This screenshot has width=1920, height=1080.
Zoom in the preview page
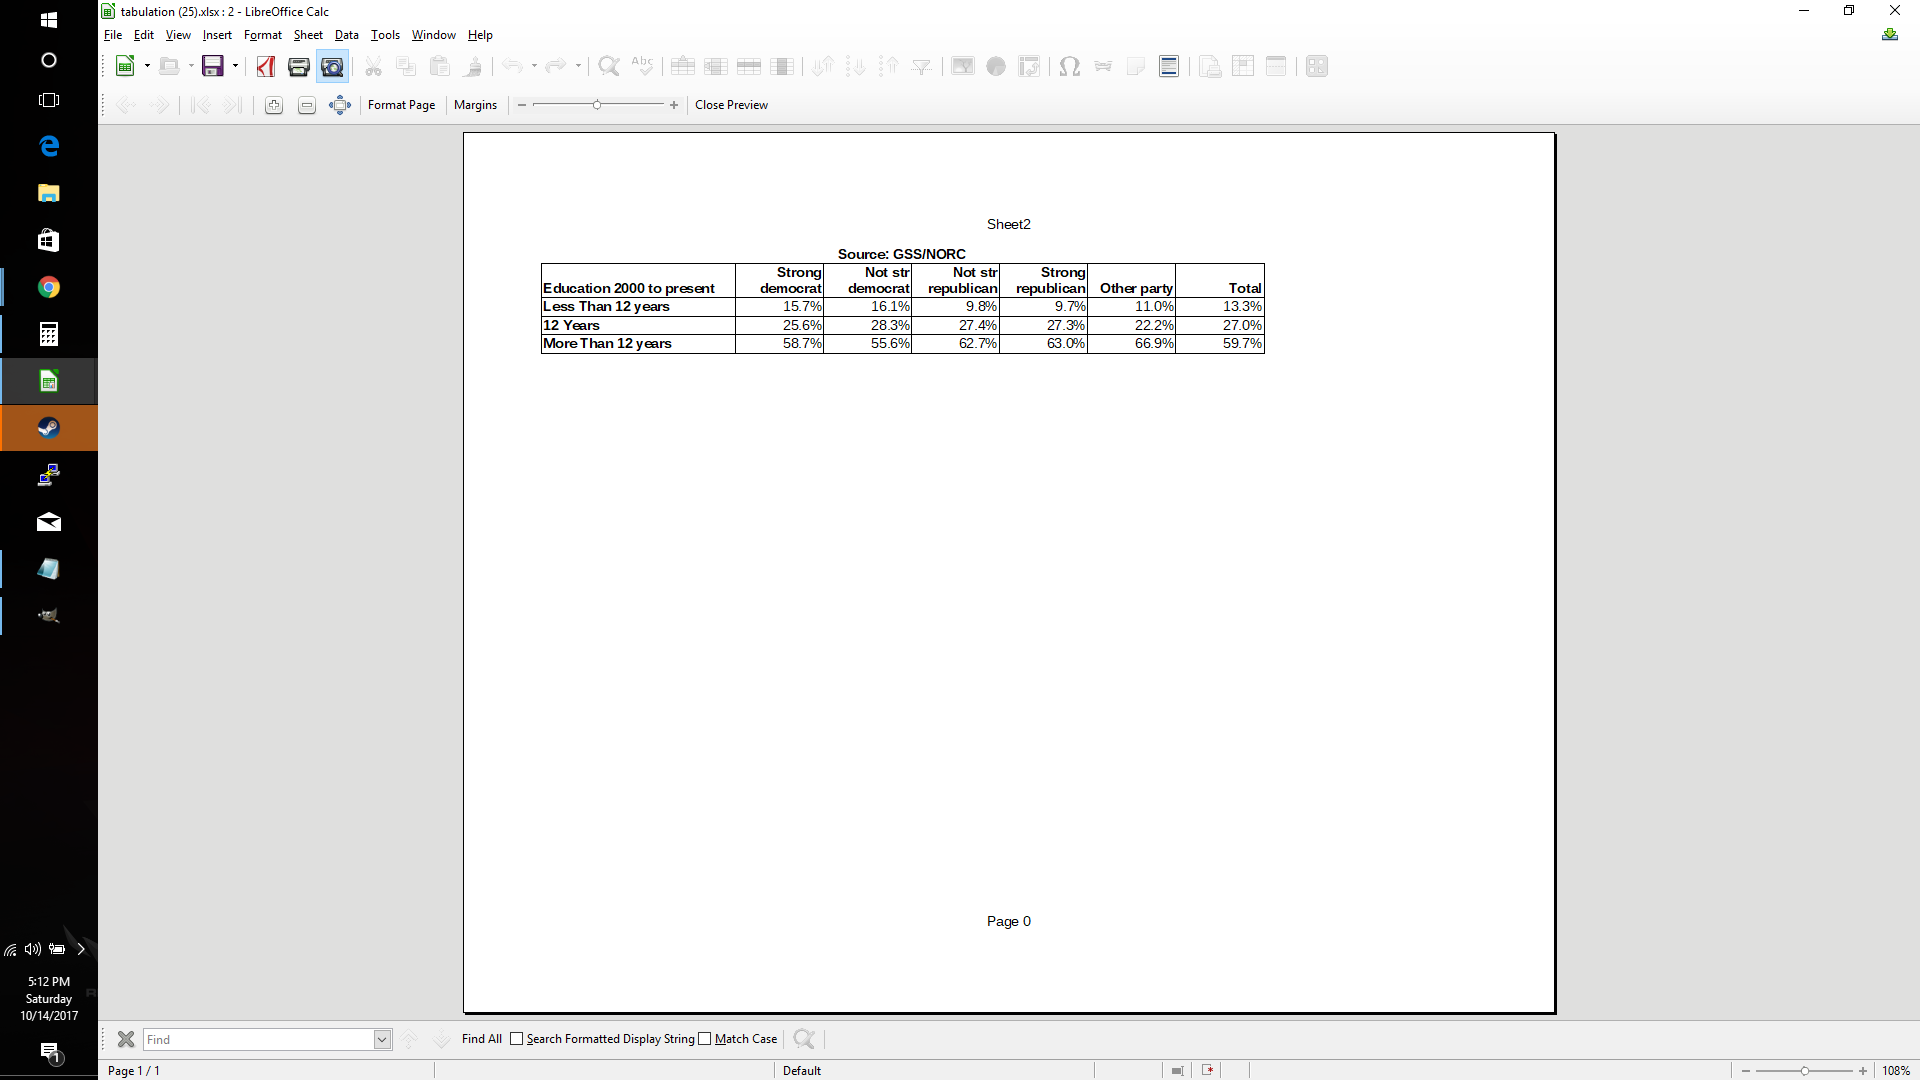pos(274,105)
